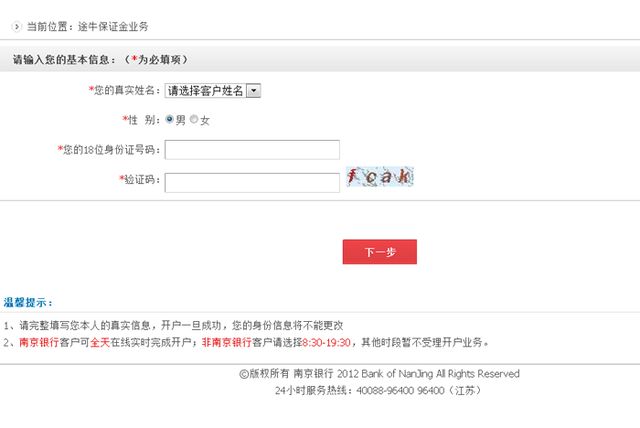Select the 男 radio button
640x428 pixels.
click(x=169, y=119)
